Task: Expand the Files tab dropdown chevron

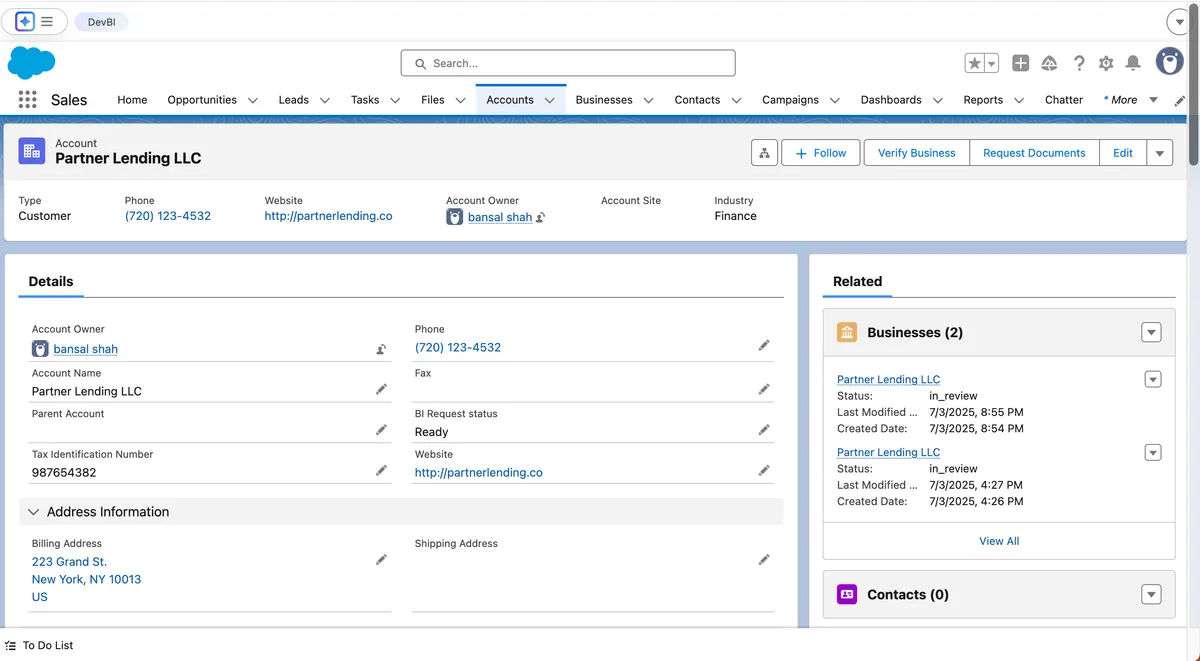Action: [460, 100]
